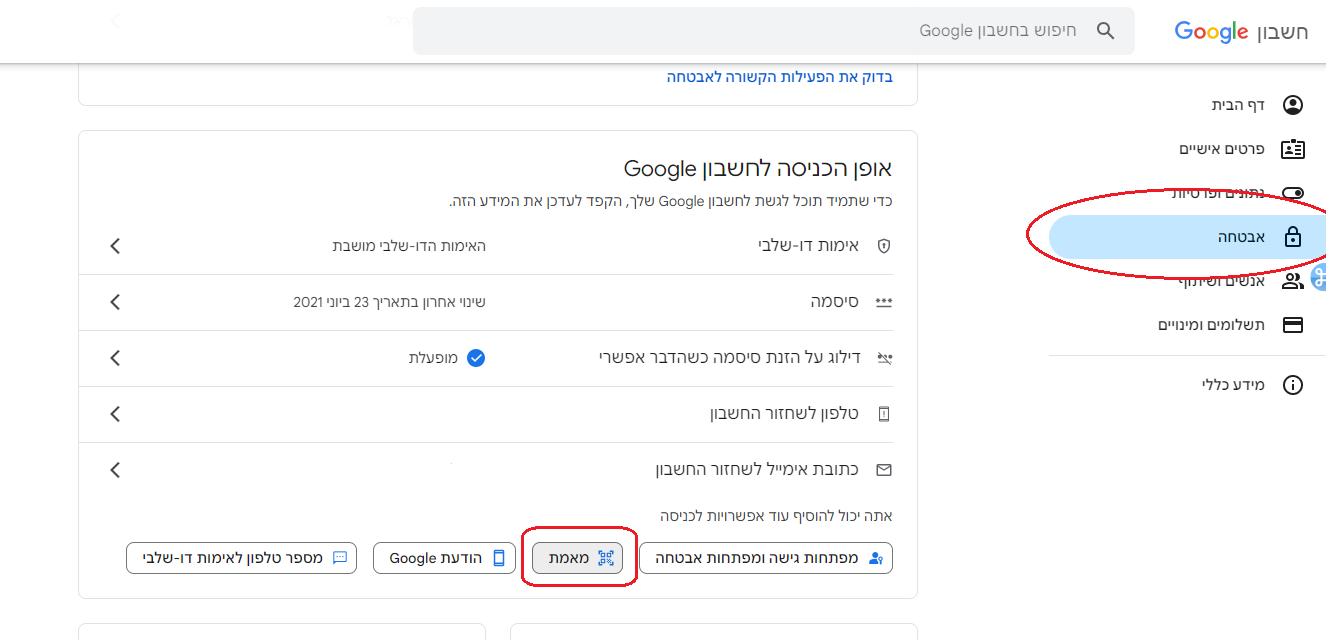The height and width of the screenshot is (640, 1326).
Task: Open the review security activity link
Action: [x=780, y=76]
